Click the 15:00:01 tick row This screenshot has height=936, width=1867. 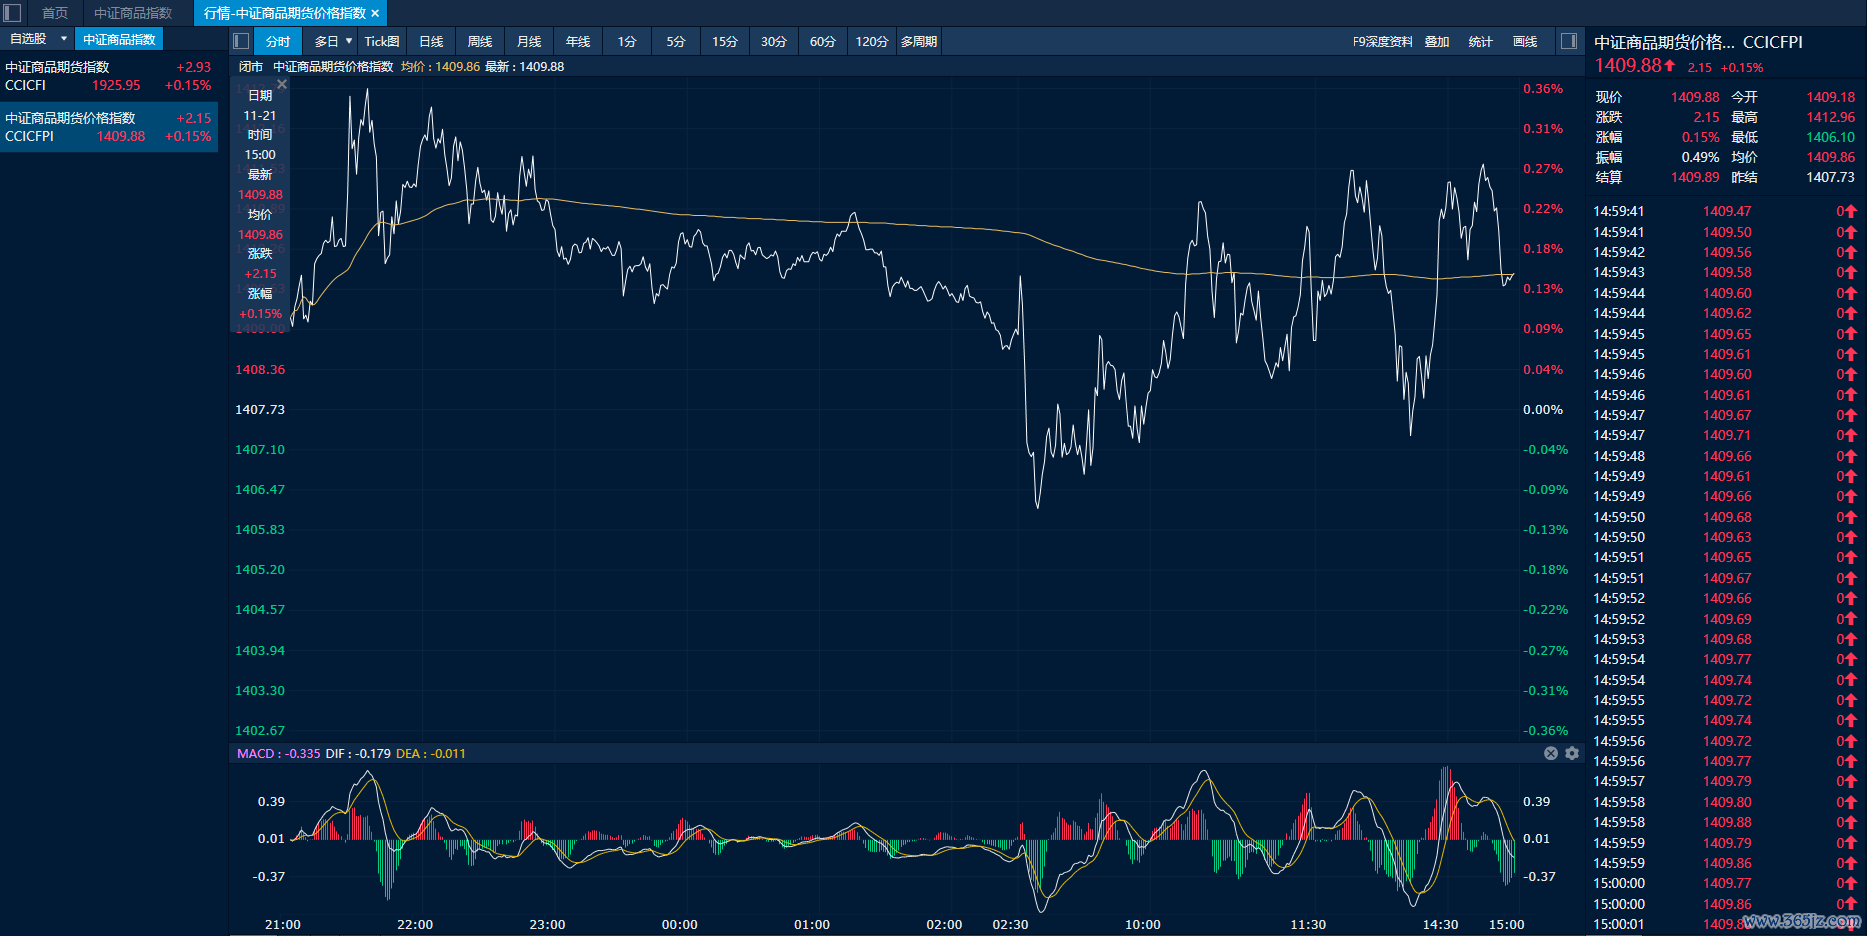coord(1725,924)
